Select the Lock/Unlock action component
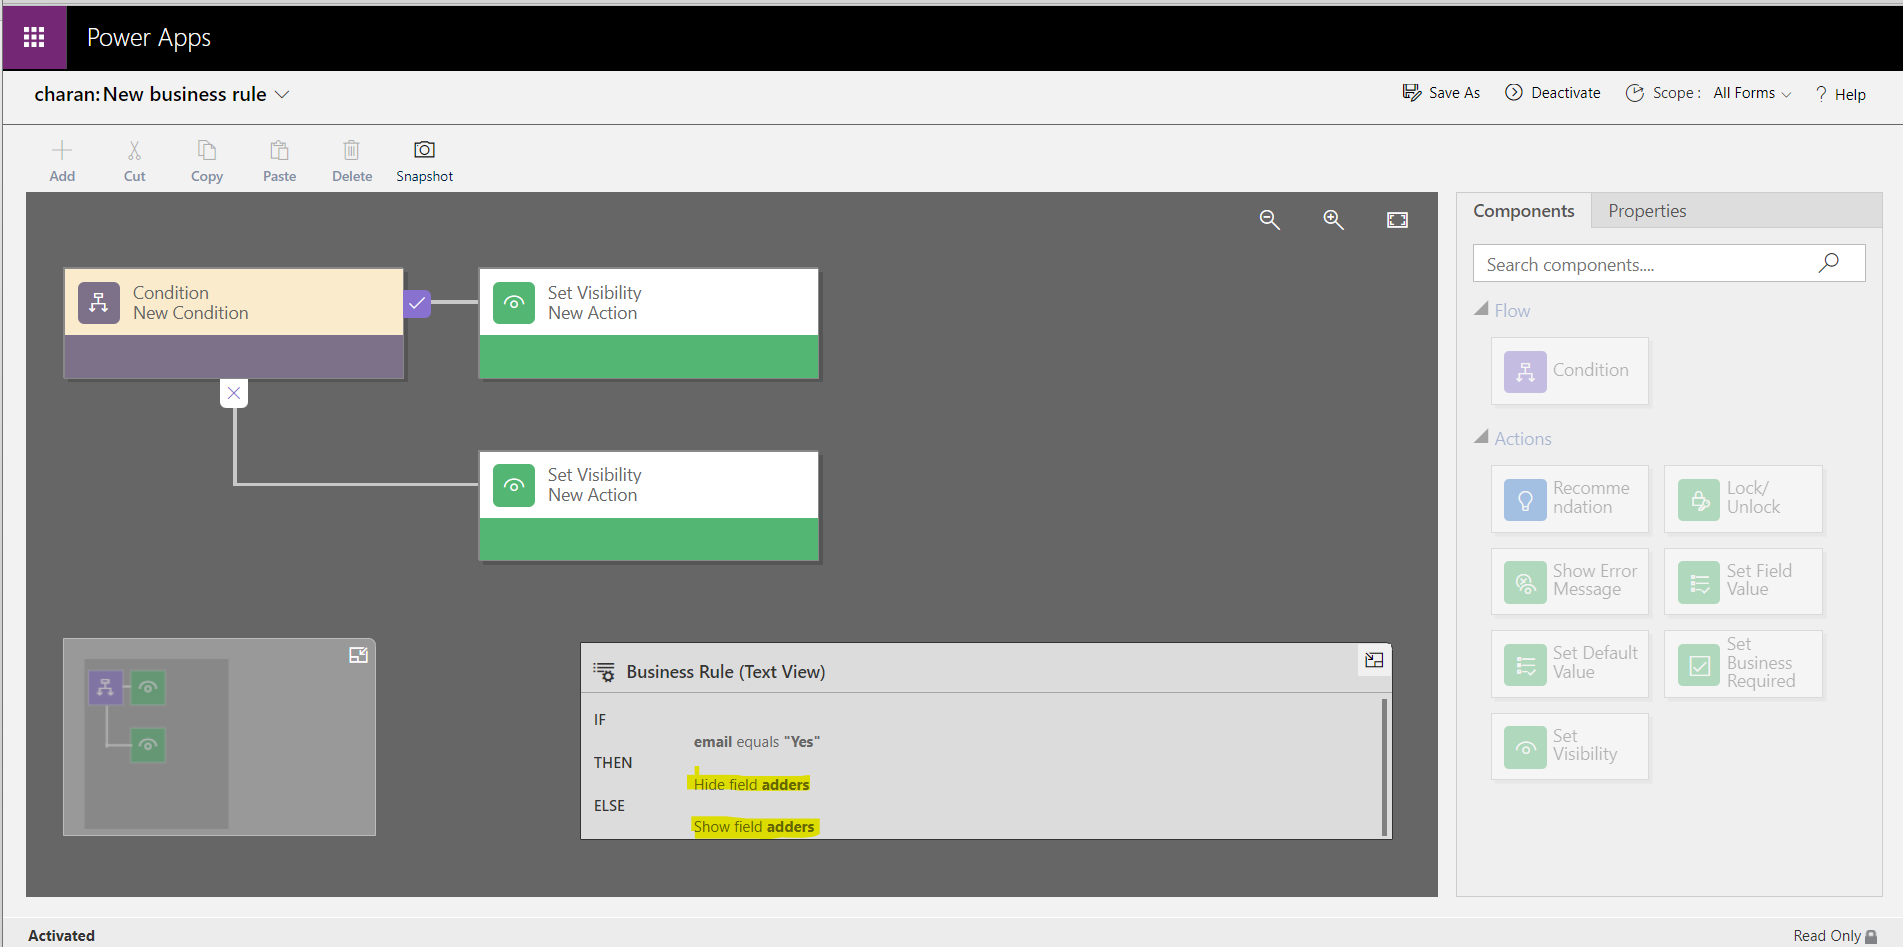This screenshot has width=1903, height=947. [1743, 499]
